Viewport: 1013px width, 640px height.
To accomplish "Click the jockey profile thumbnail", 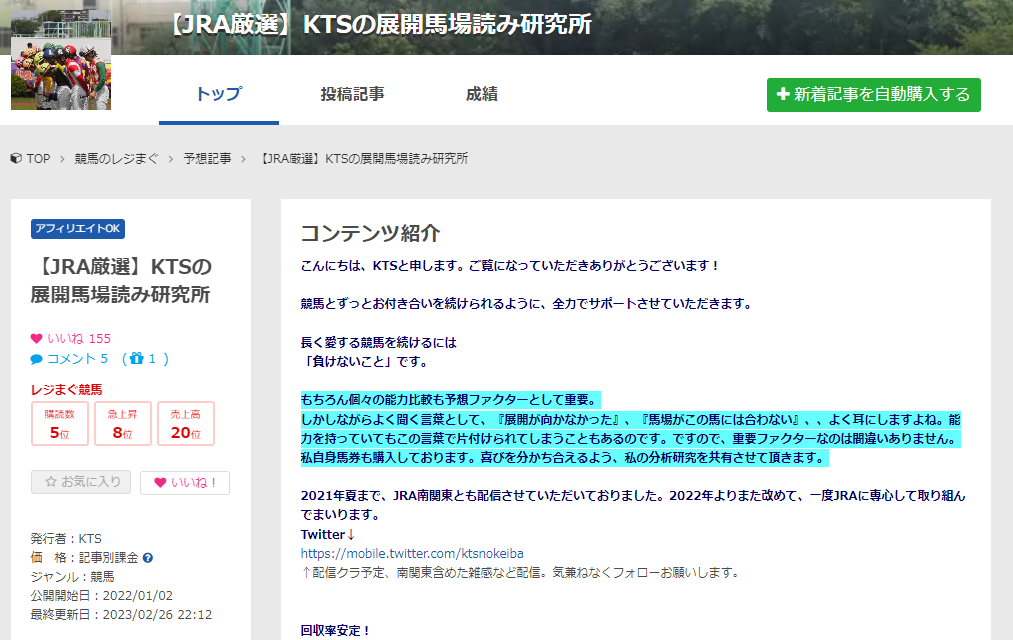I will [x=61, y=60].
